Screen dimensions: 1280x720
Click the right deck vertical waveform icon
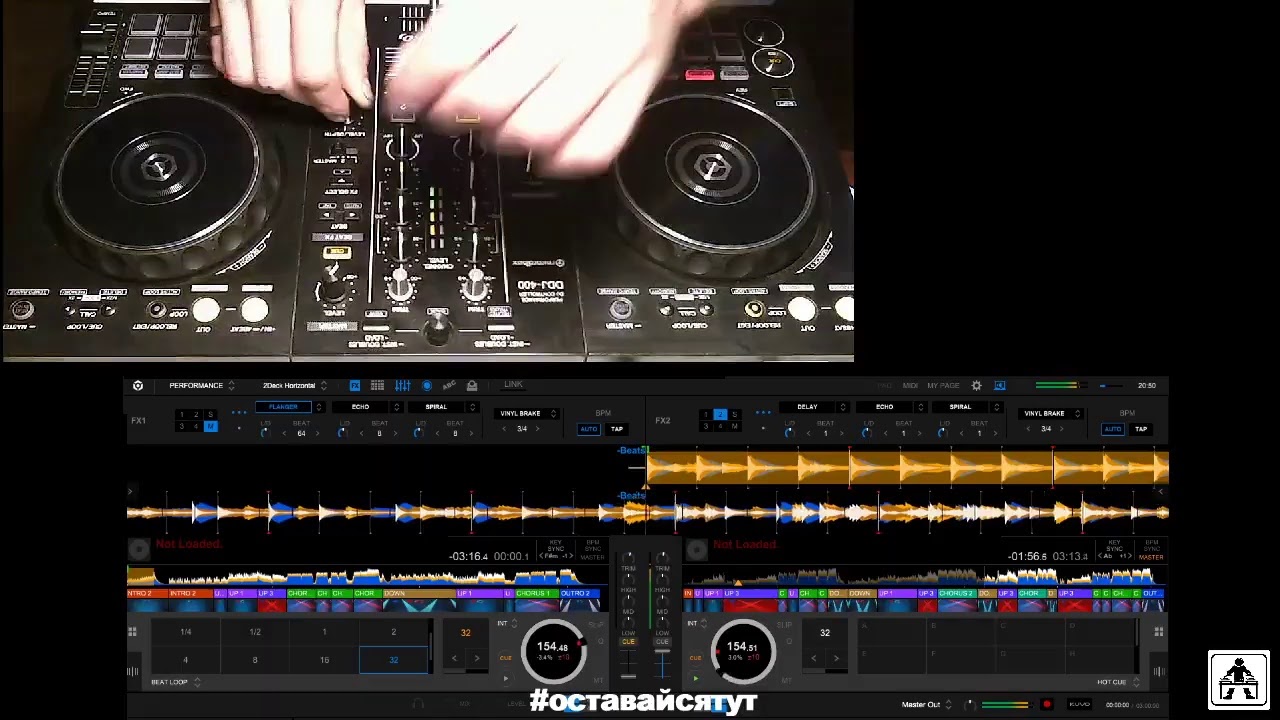tap(1158, 672)
